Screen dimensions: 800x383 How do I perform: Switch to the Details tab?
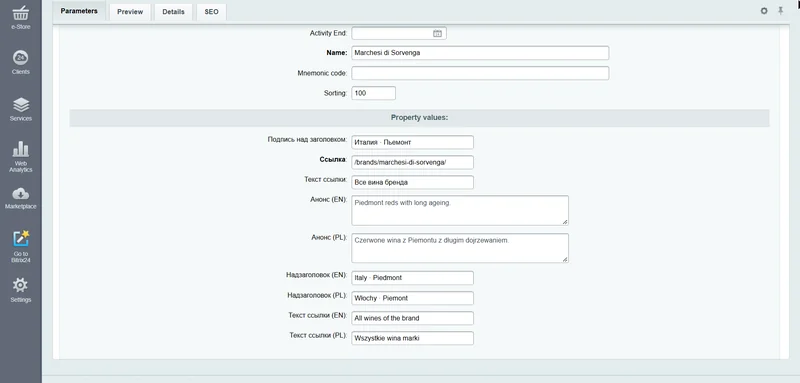coord(173,12)
